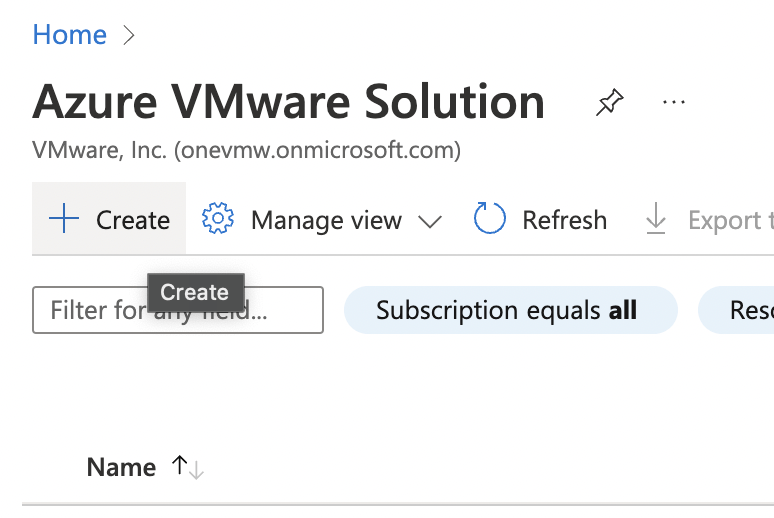Click the sort arrows beside Name
Image resolution: width=774 pixels, height=518 pixels.
pyautogui.click(x=188, y=467)
